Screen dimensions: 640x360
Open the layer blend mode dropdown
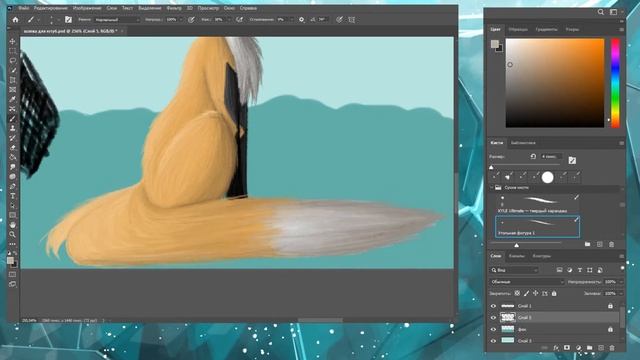click(527, 282)
